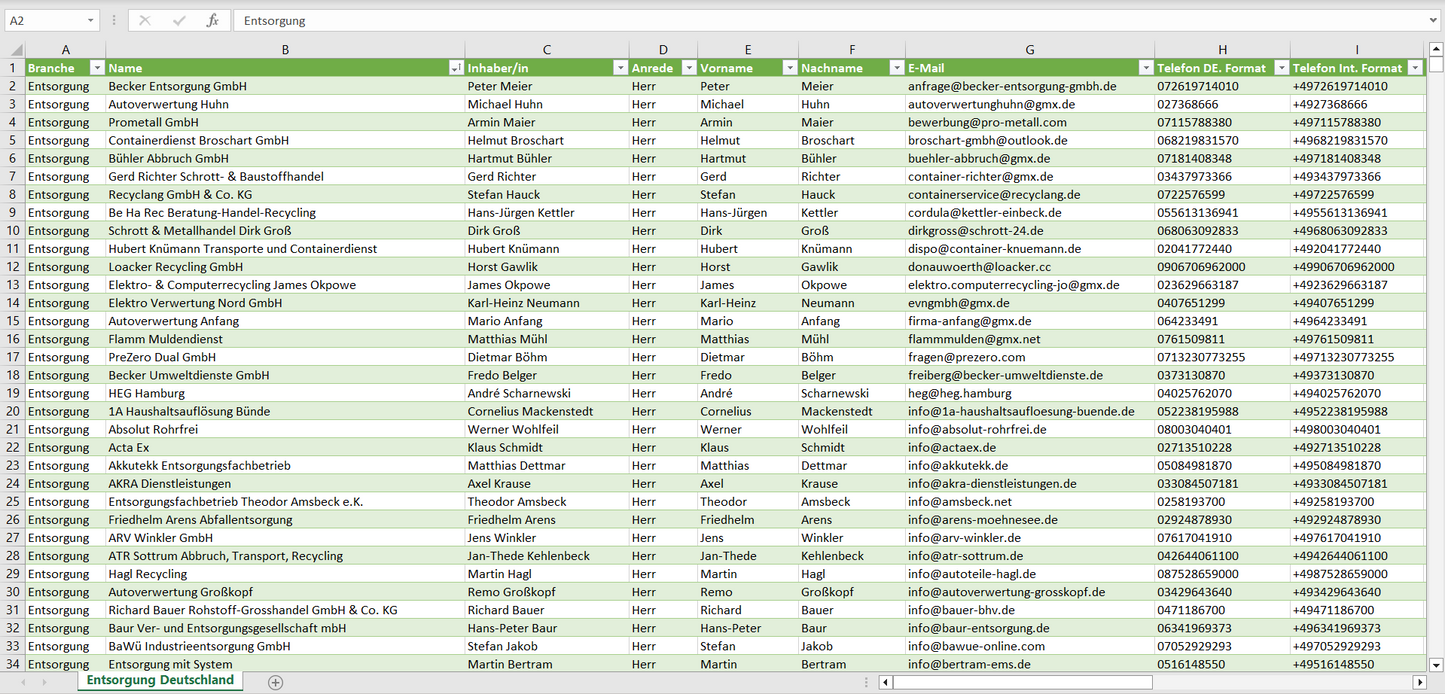This screenshot has height=694, width=1445.
Task: Click the Insert Function fx icon
Action: click(212, 20)
